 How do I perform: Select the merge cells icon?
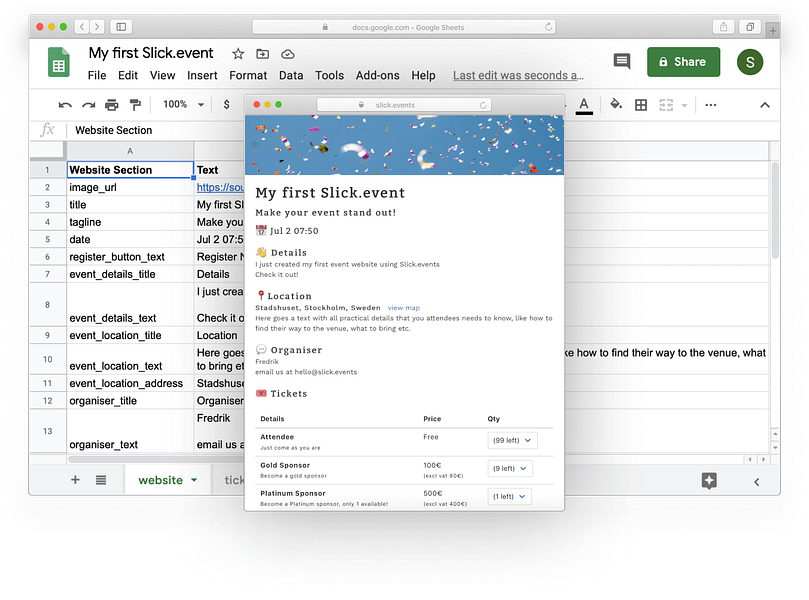point(666,105)
